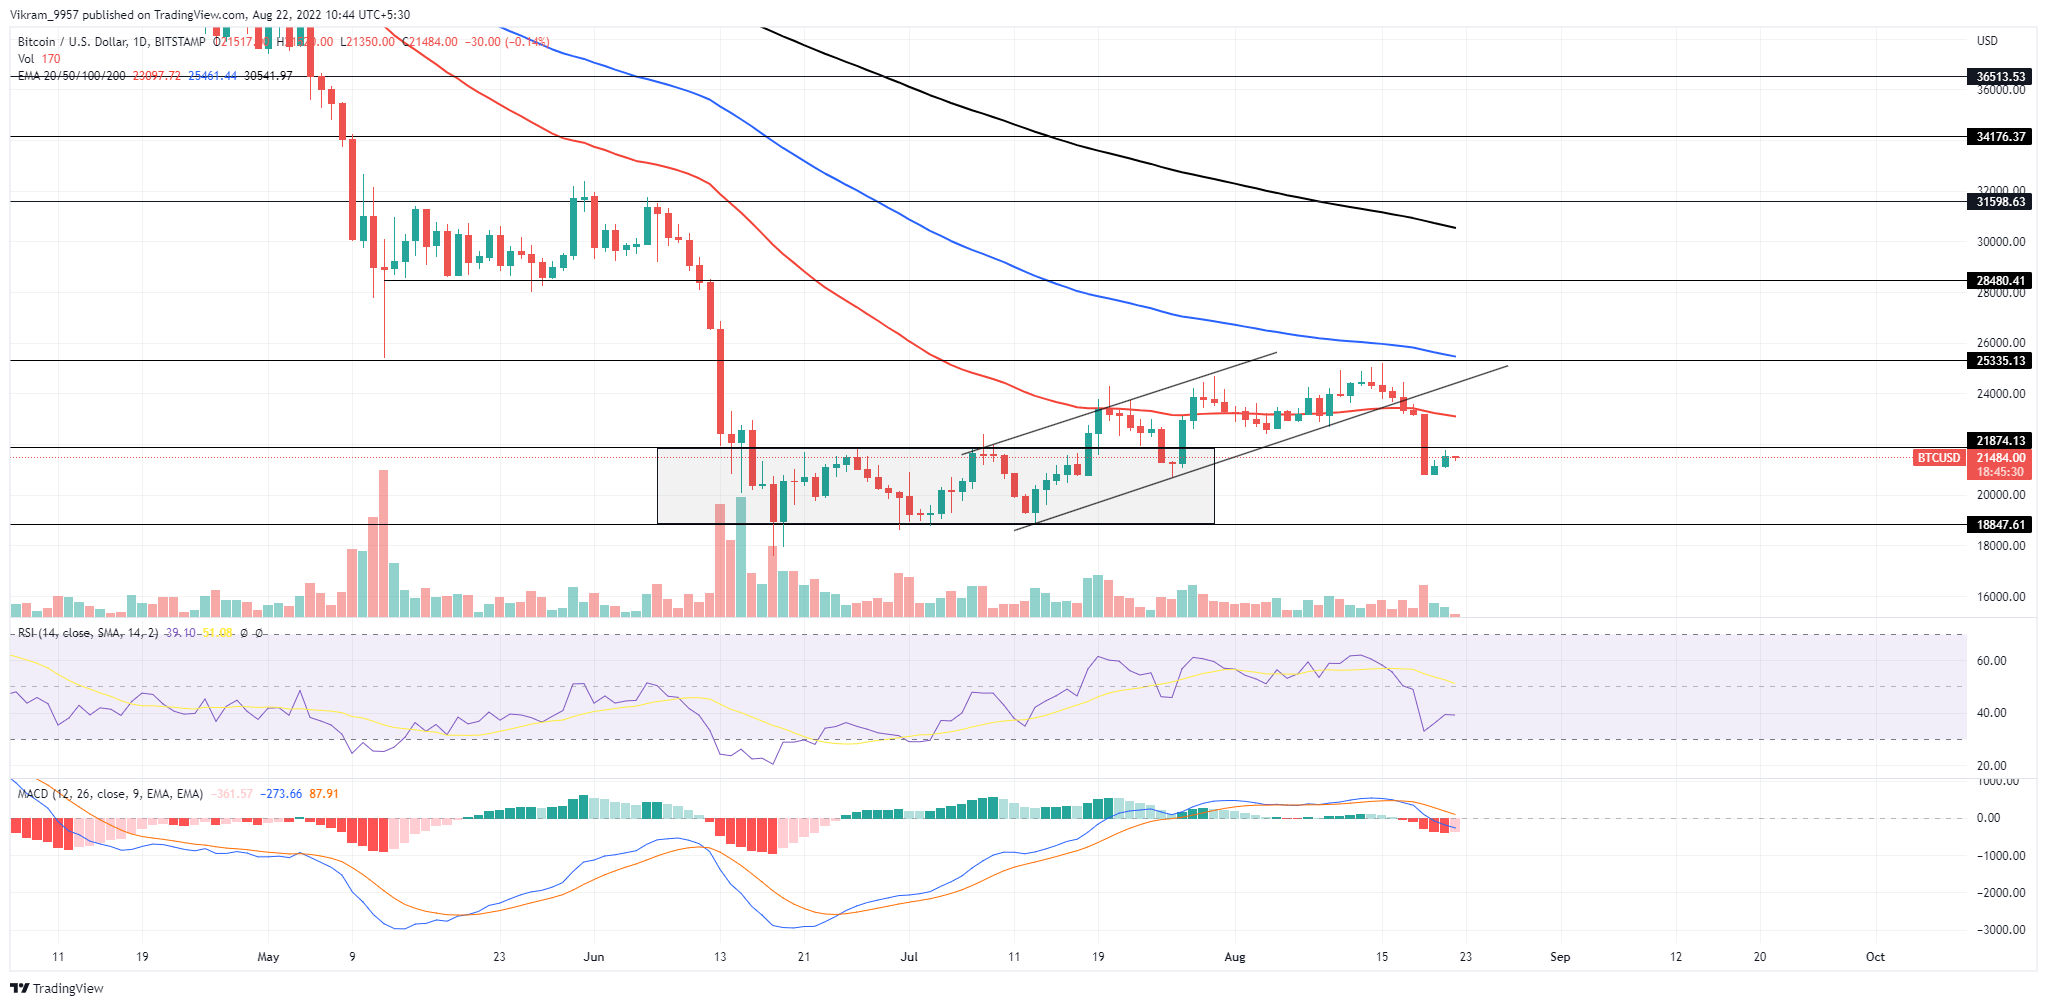2047x1006 pixels.
Task: Click the MACD signal value 87.91
Action: click(x=324, y=794)
